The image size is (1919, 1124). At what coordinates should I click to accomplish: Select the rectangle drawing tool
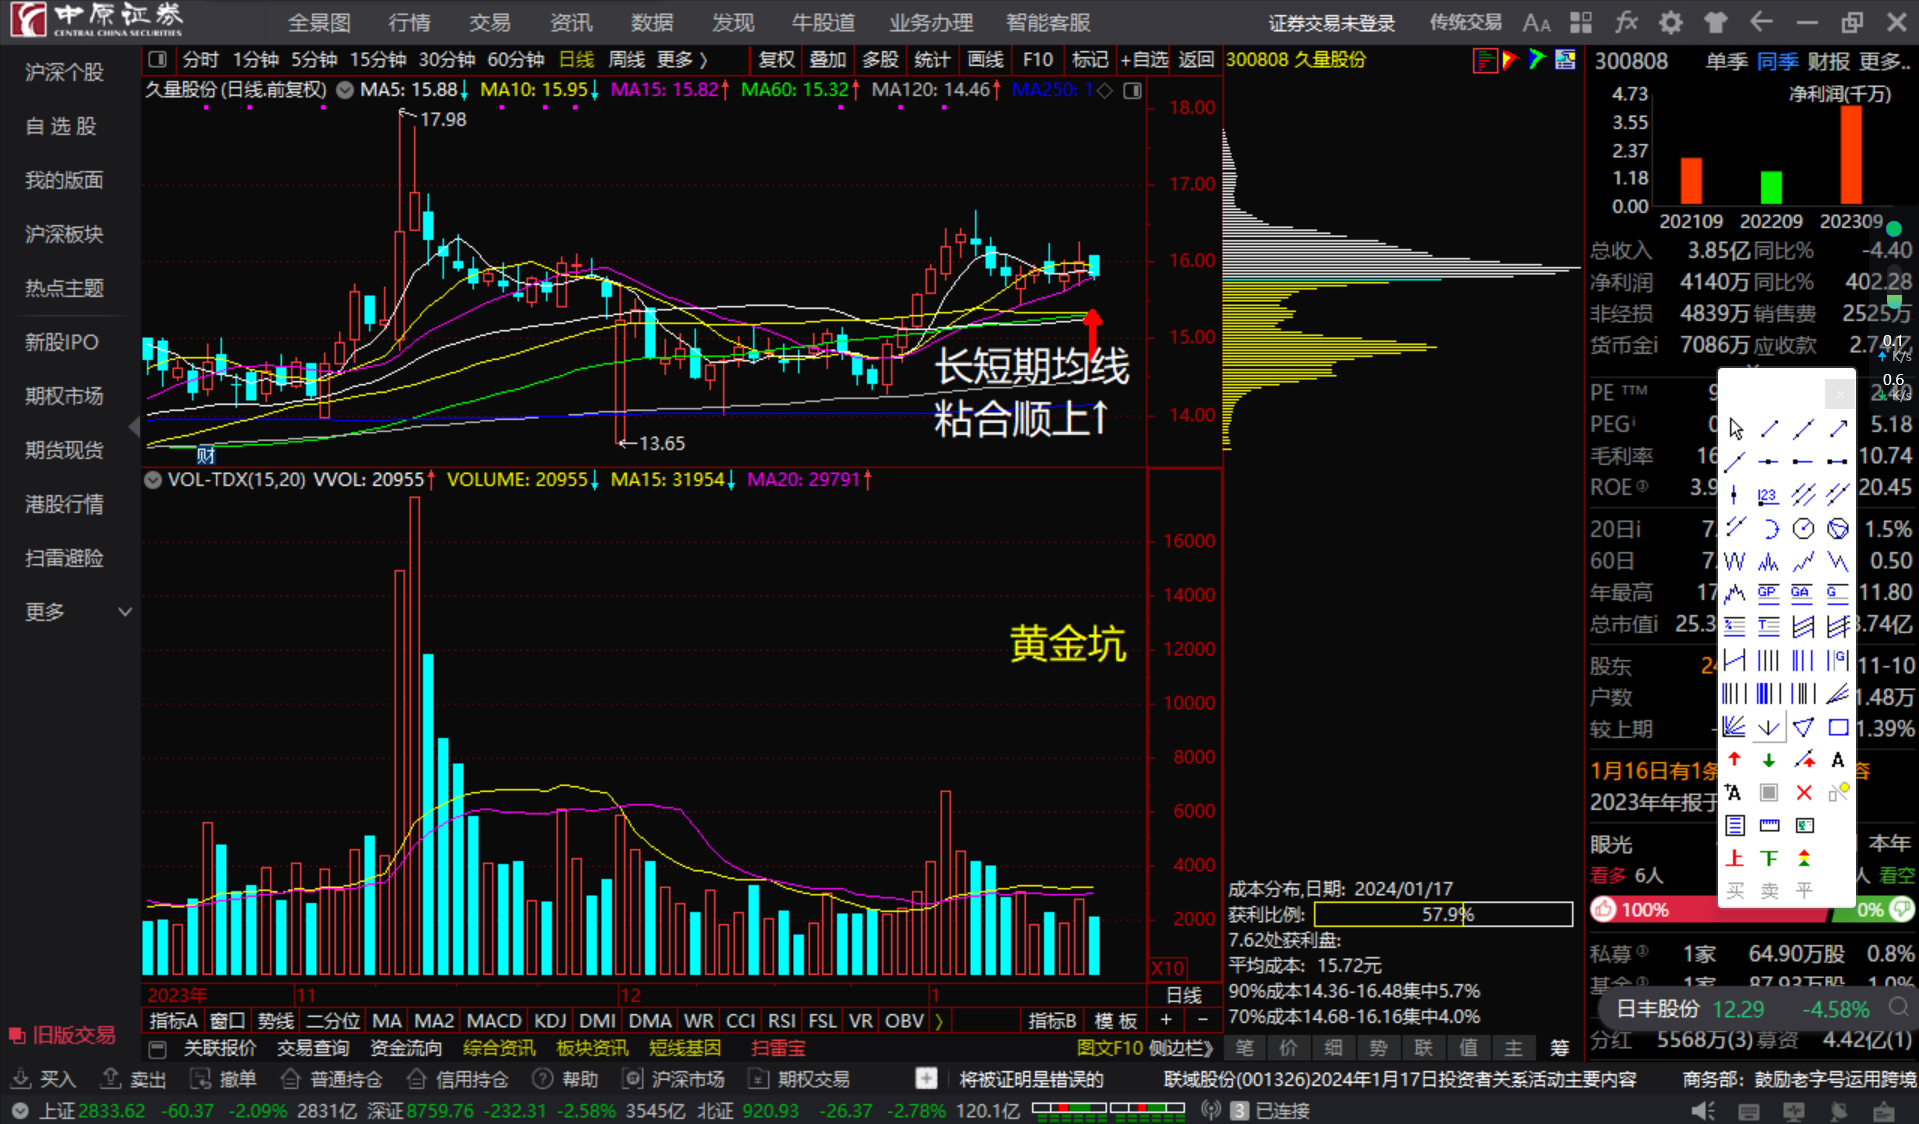(1838, 727)
